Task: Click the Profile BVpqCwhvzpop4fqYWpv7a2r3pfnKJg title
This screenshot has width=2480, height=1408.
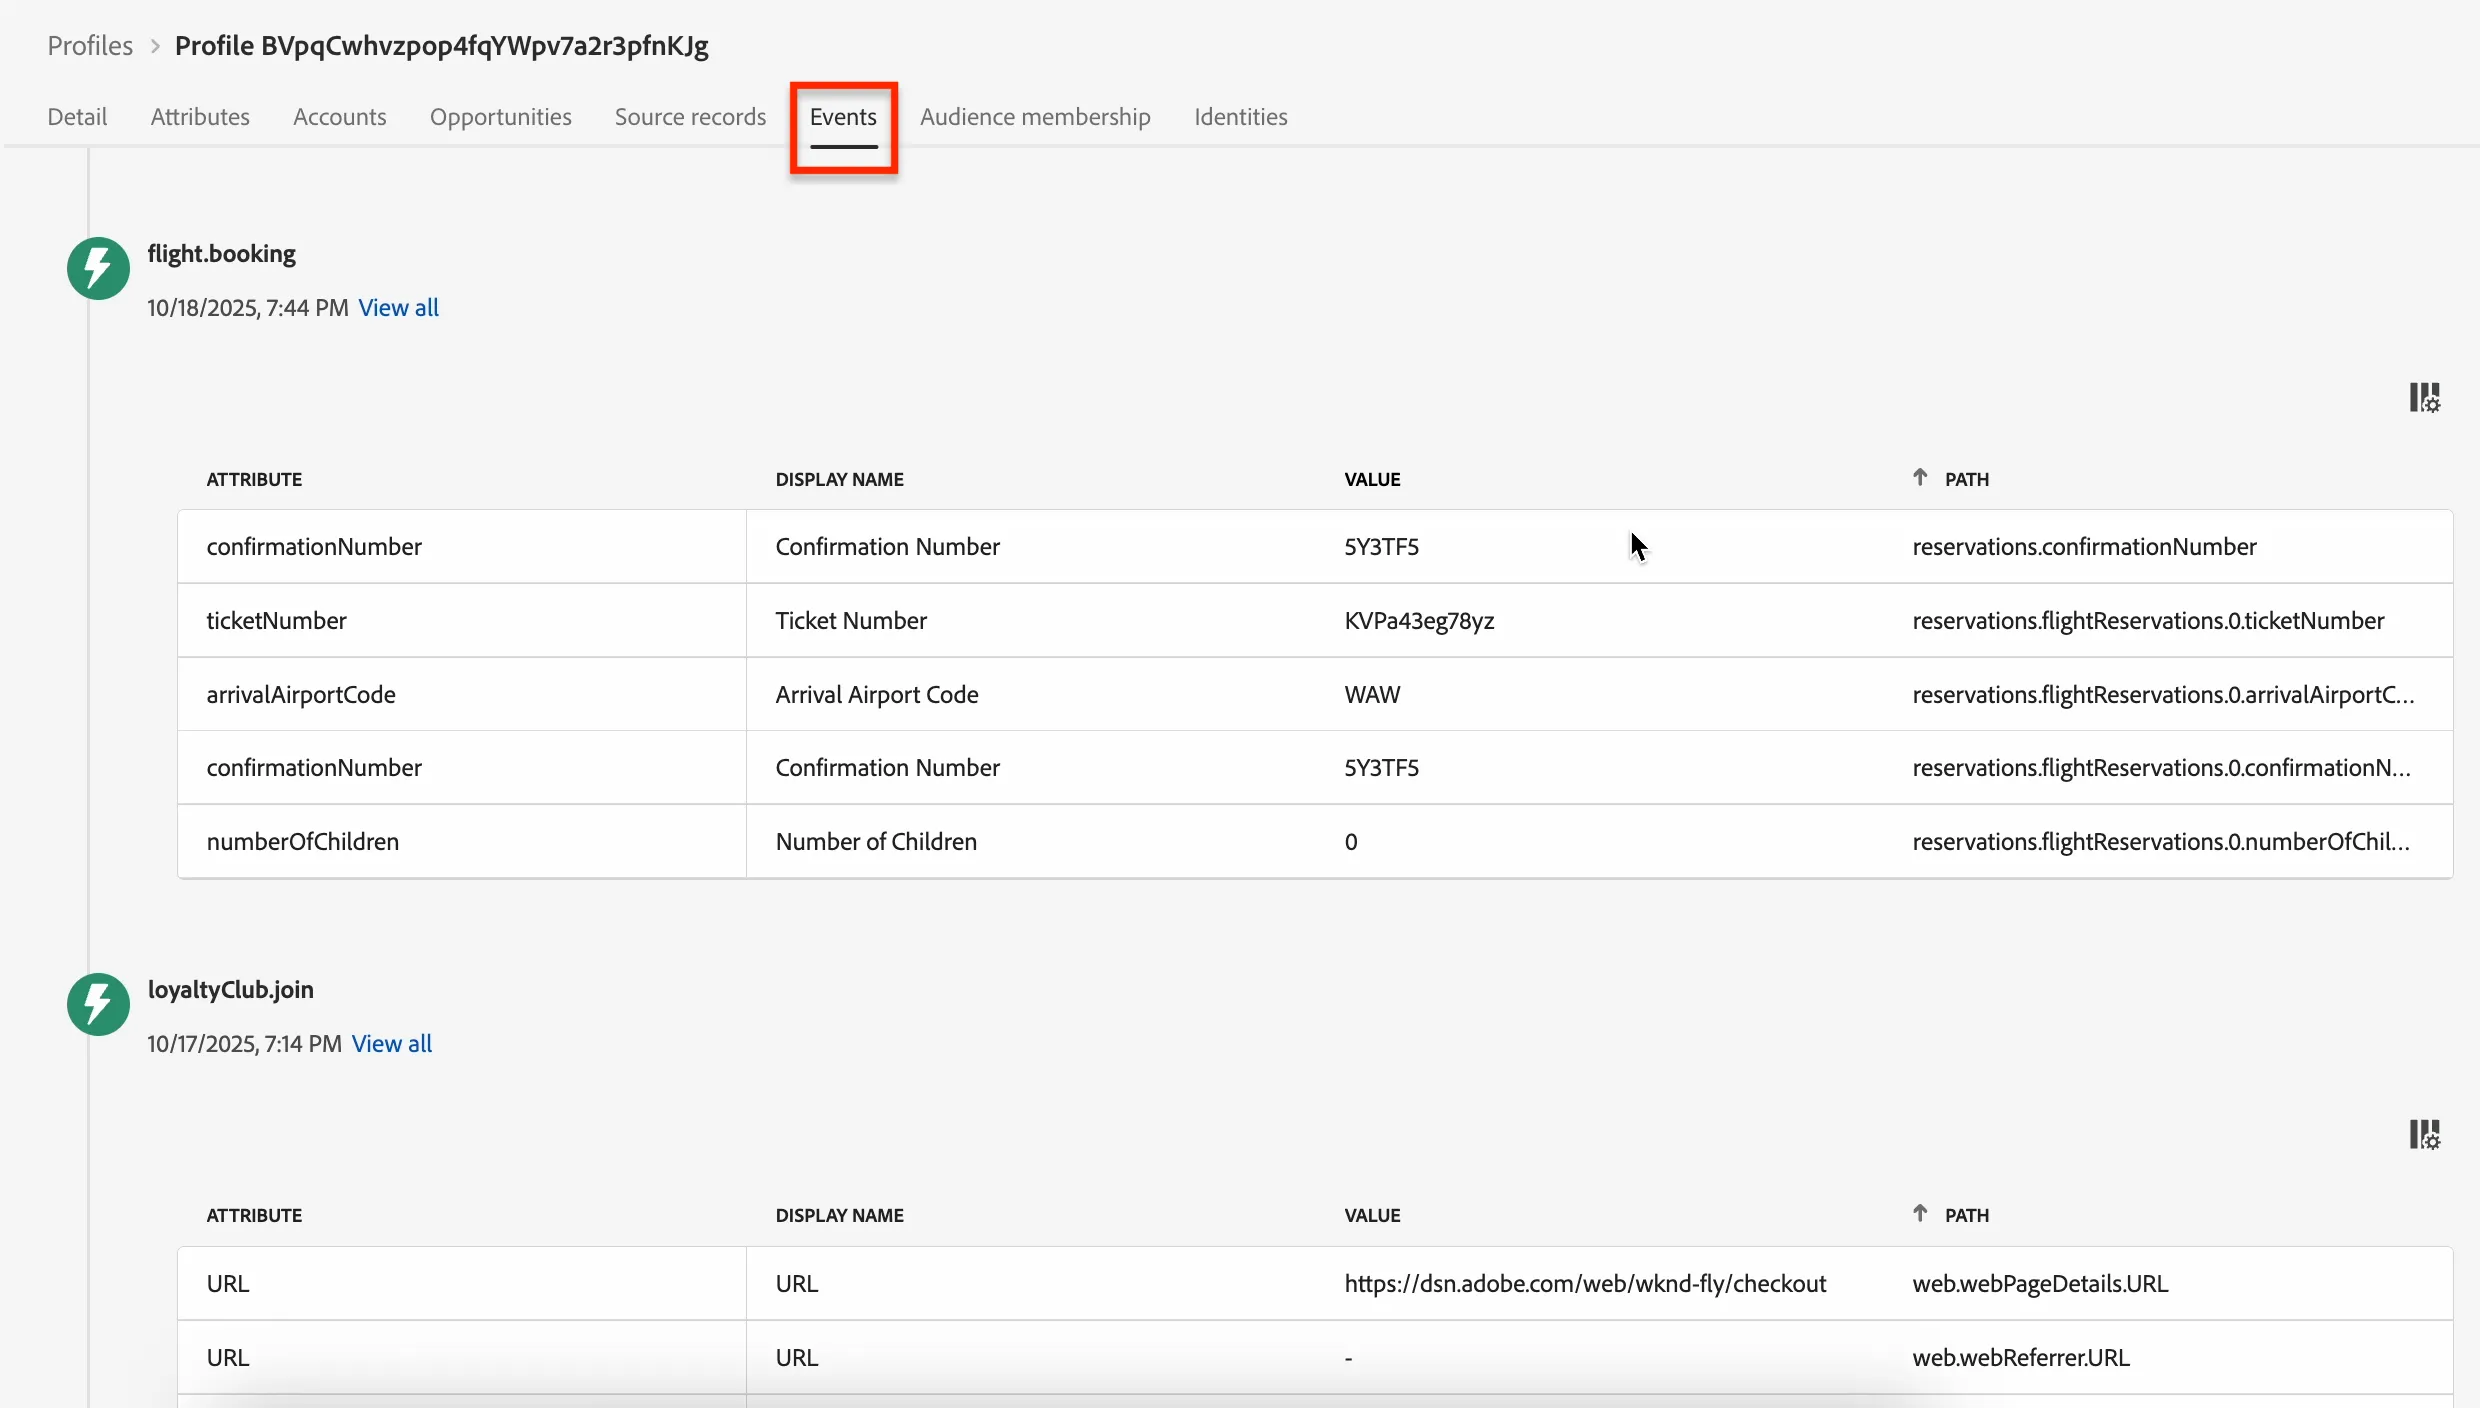Action: click(x=441, y=46)
